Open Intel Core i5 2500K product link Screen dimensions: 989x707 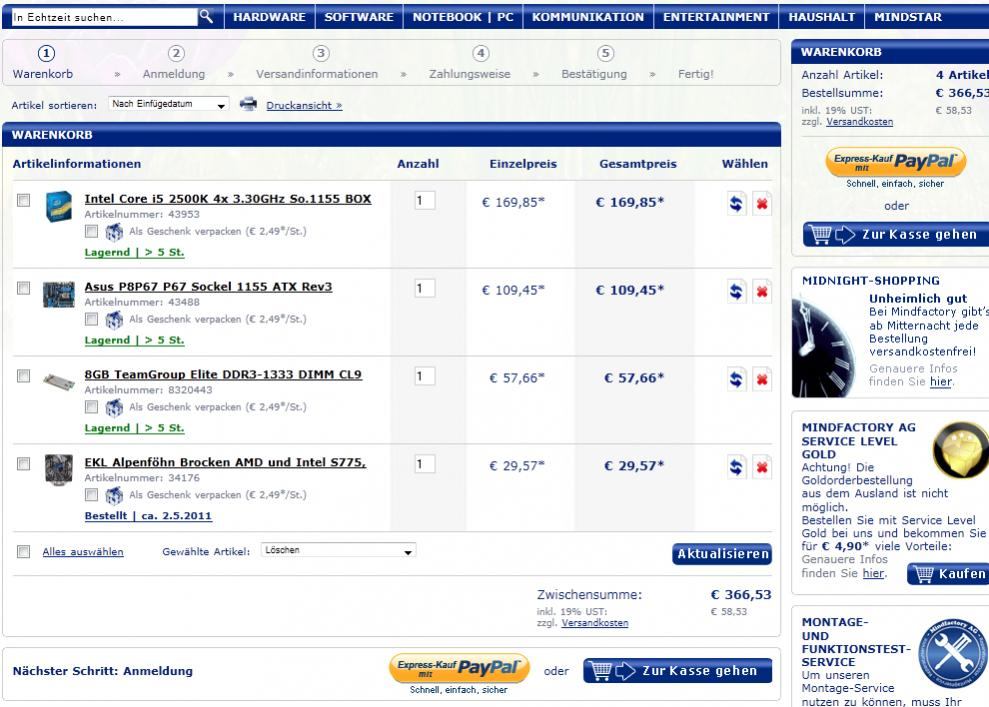point(228,199)
